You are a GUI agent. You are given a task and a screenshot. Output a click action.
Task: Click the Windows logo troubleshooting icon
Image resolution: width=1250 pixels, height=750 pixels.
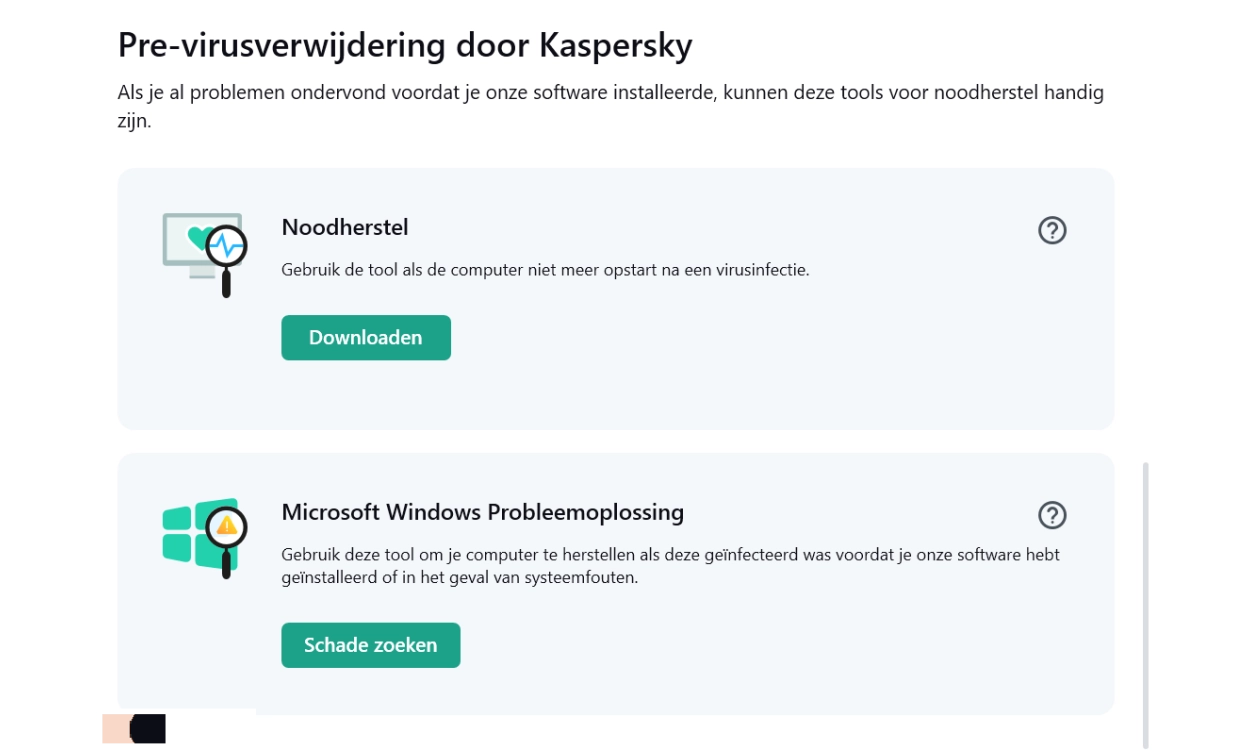[x=203, y=537]
